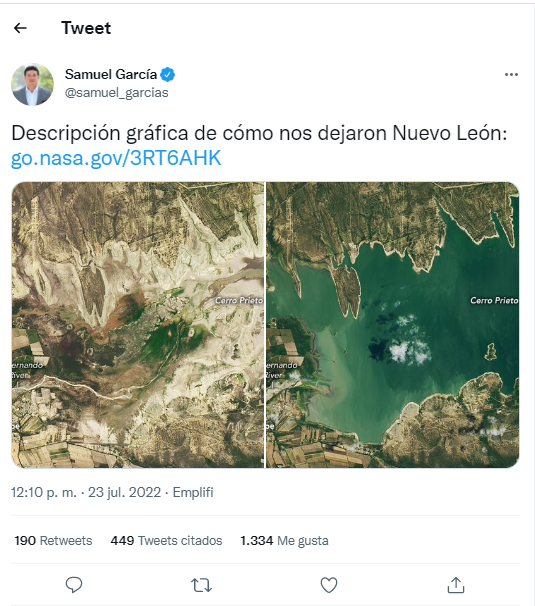View the 190 Retweets list
The image size is (535, 606).
point(53,540)
